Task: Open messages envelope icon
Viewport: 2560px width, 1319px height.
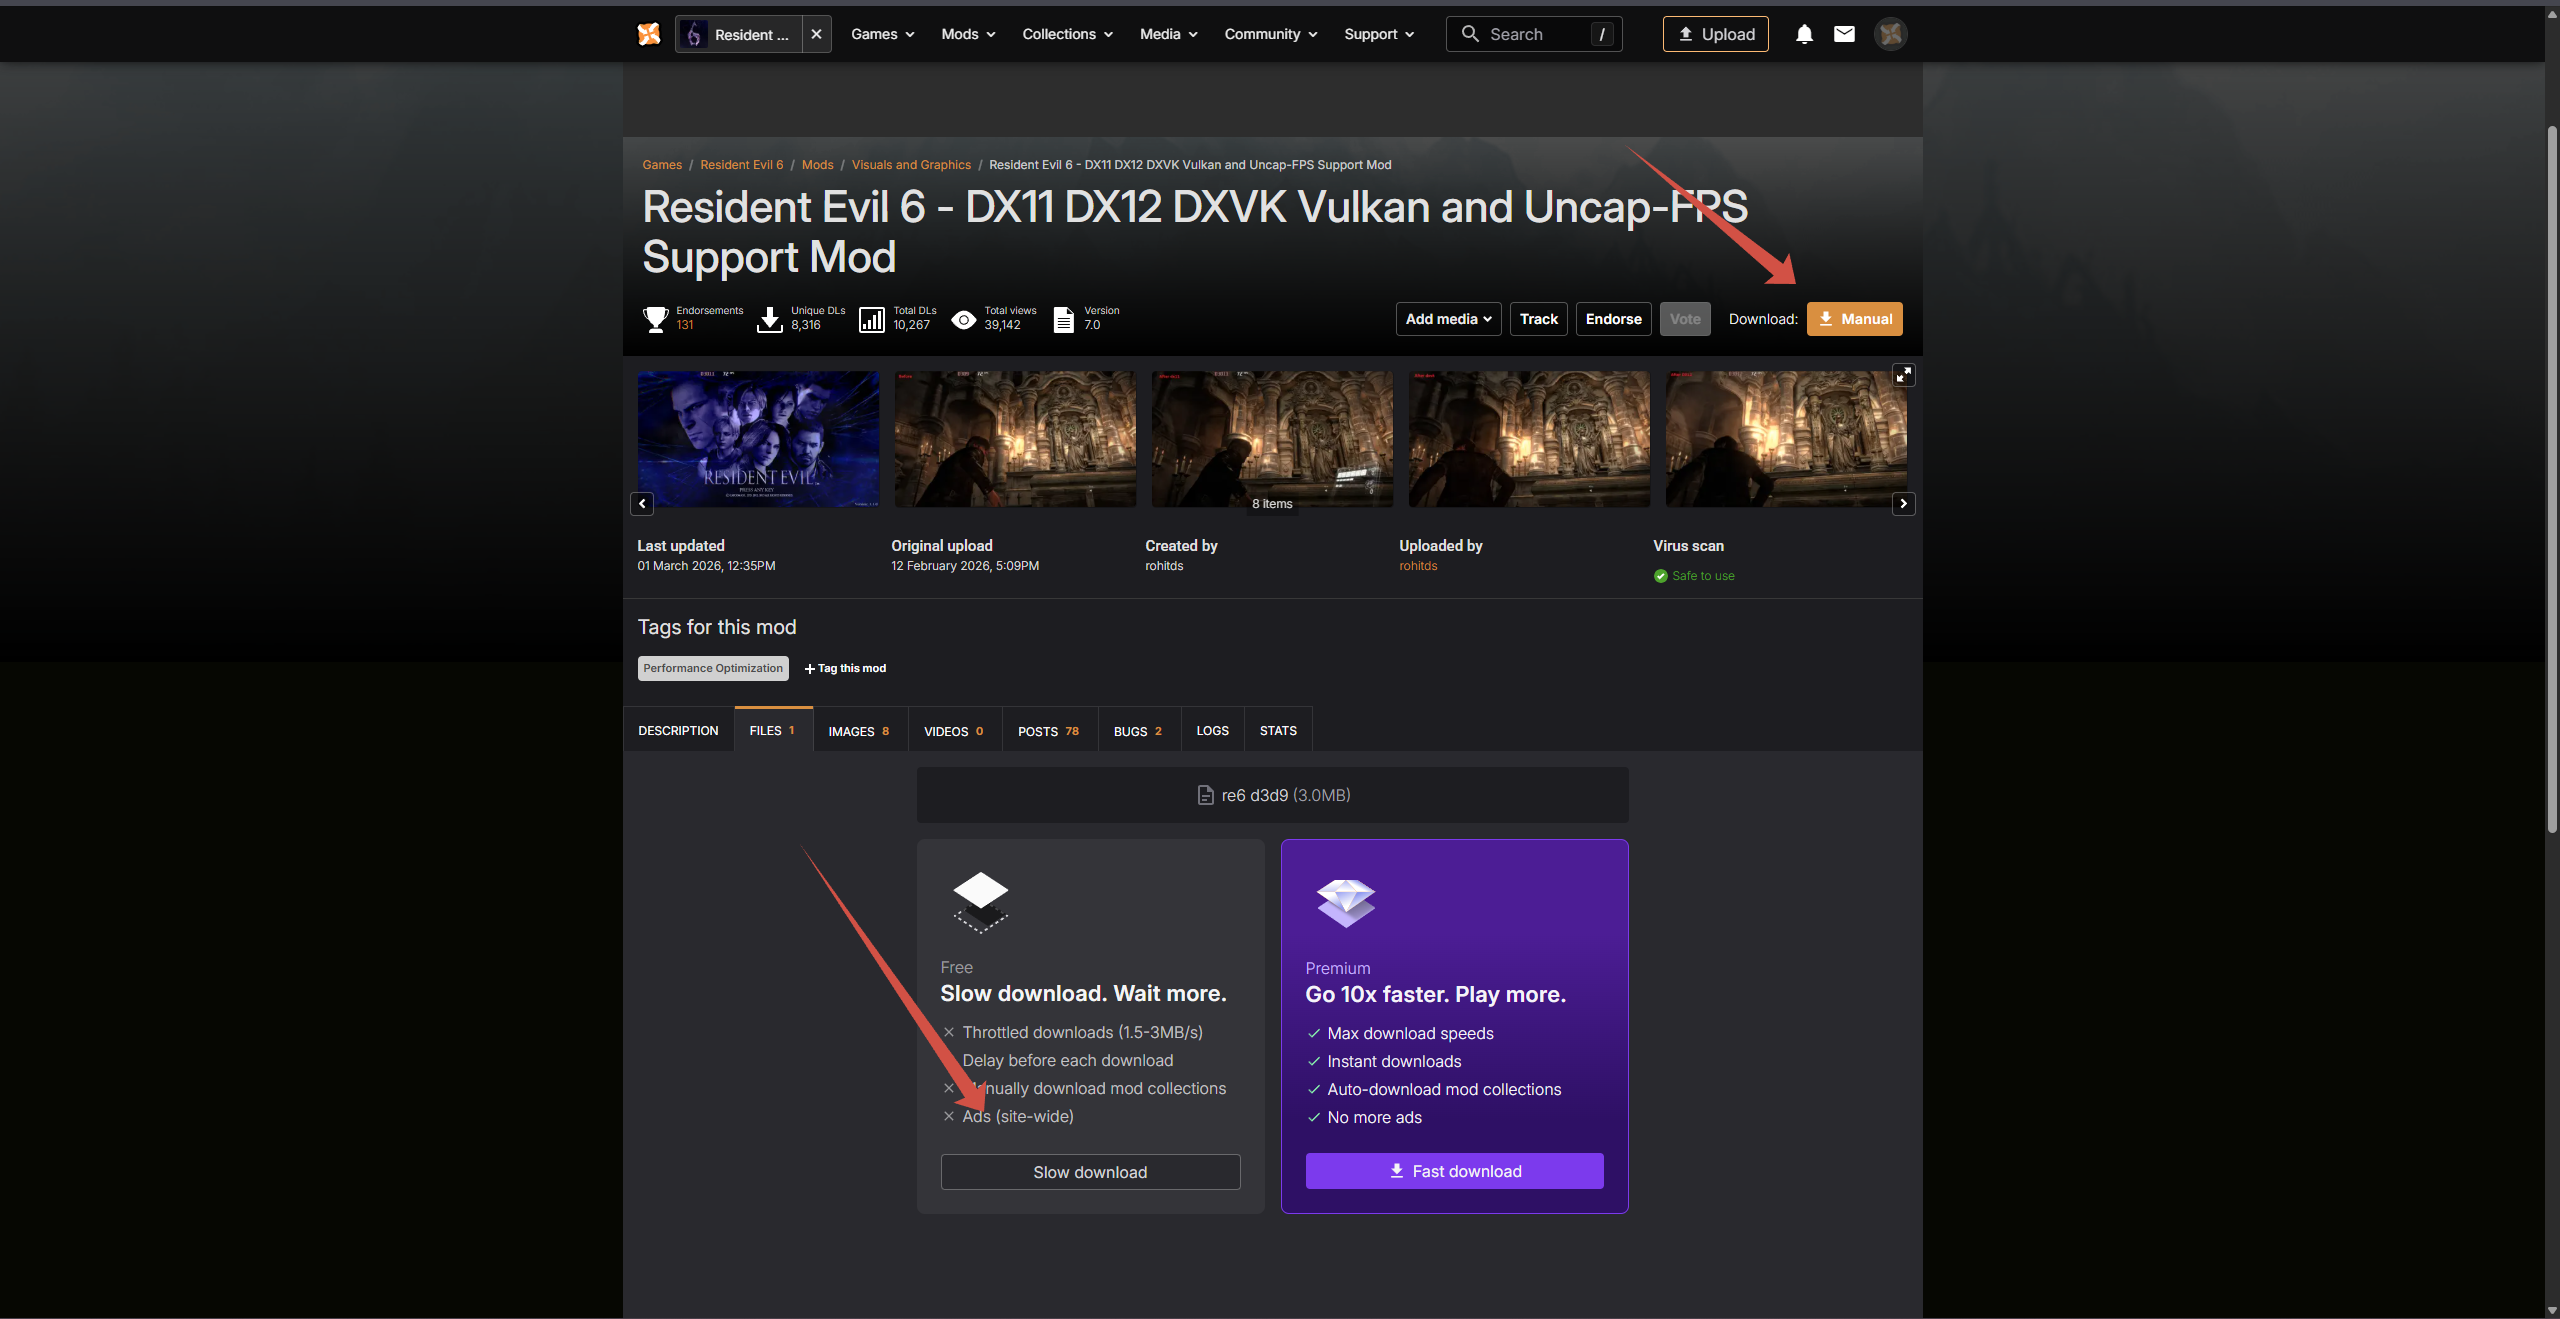Action: click(1844, 34)
